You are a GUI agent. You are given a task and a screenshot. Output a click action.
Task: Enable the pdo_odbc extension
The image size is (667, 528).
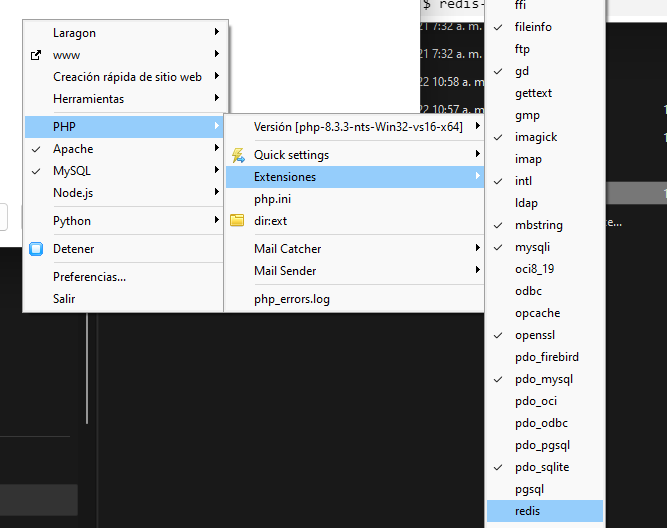pos(545,423)
